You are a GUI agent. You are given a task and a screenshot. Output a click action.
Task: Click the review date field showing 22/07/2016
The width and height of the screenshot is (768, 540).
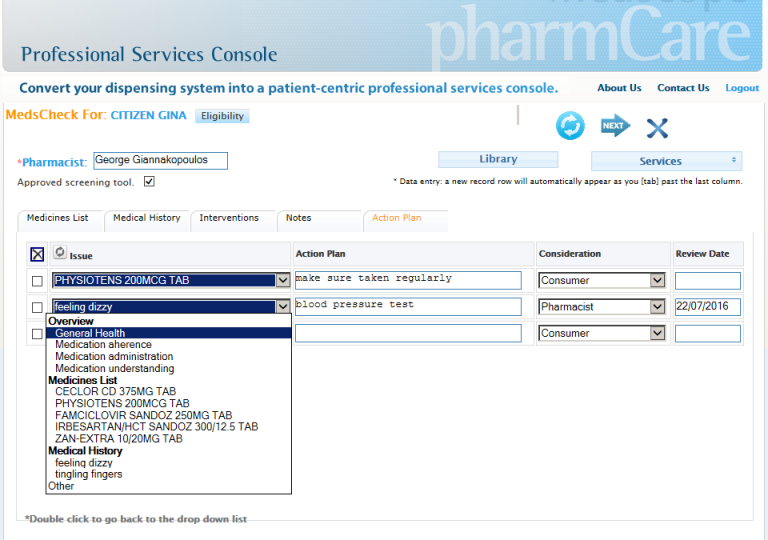coord(708,307)
